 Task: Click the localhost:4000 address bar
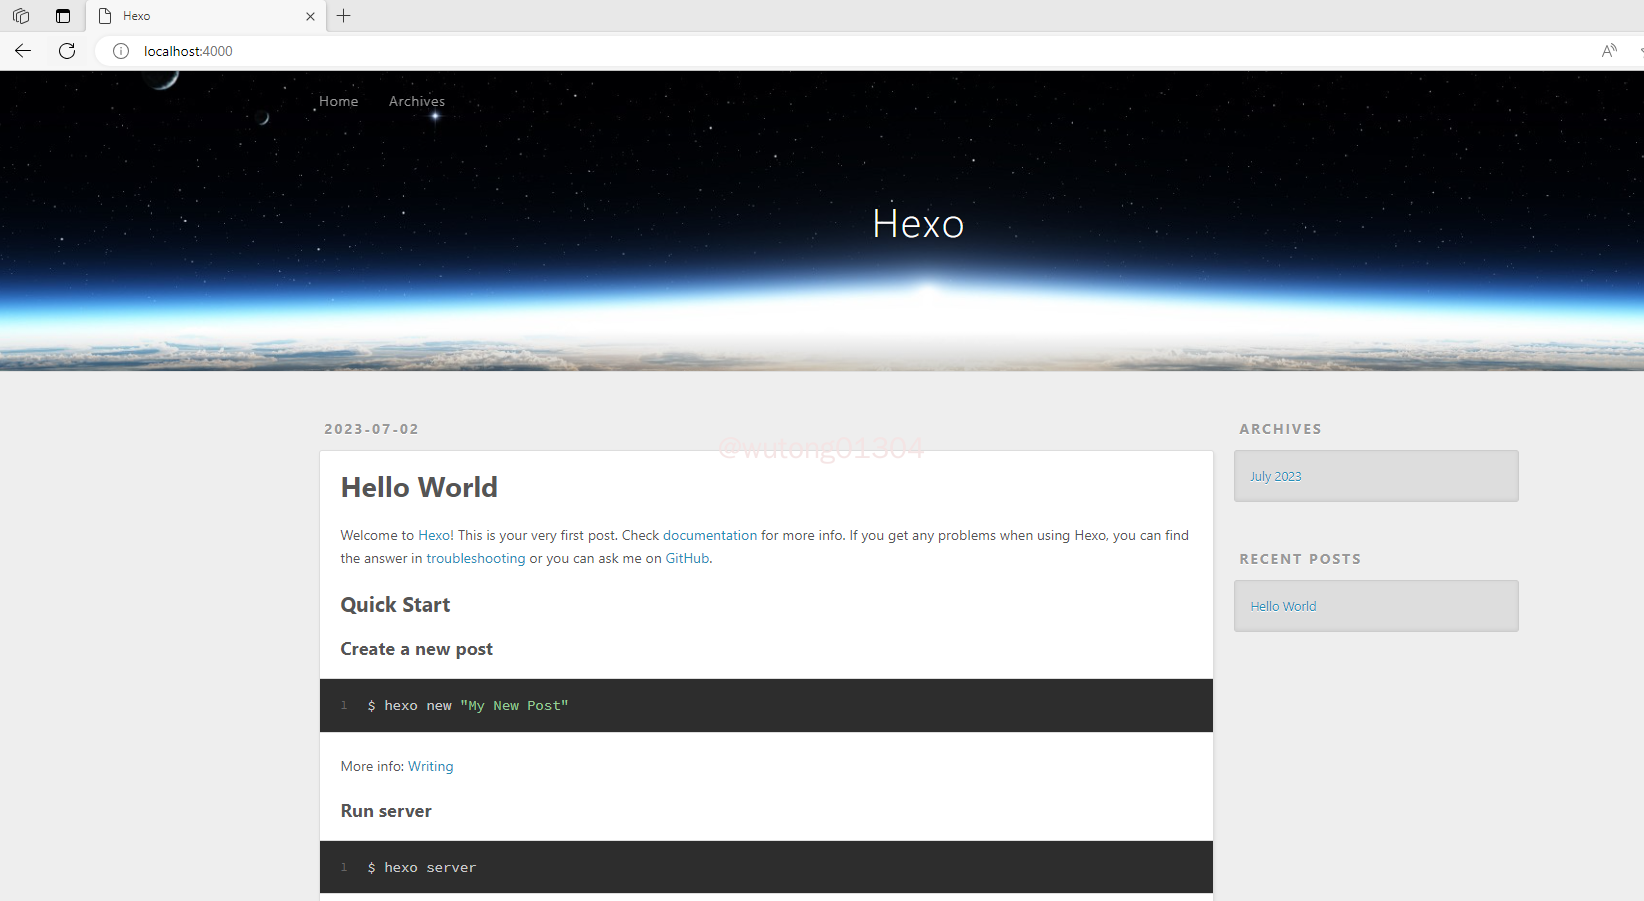(600, 51)
